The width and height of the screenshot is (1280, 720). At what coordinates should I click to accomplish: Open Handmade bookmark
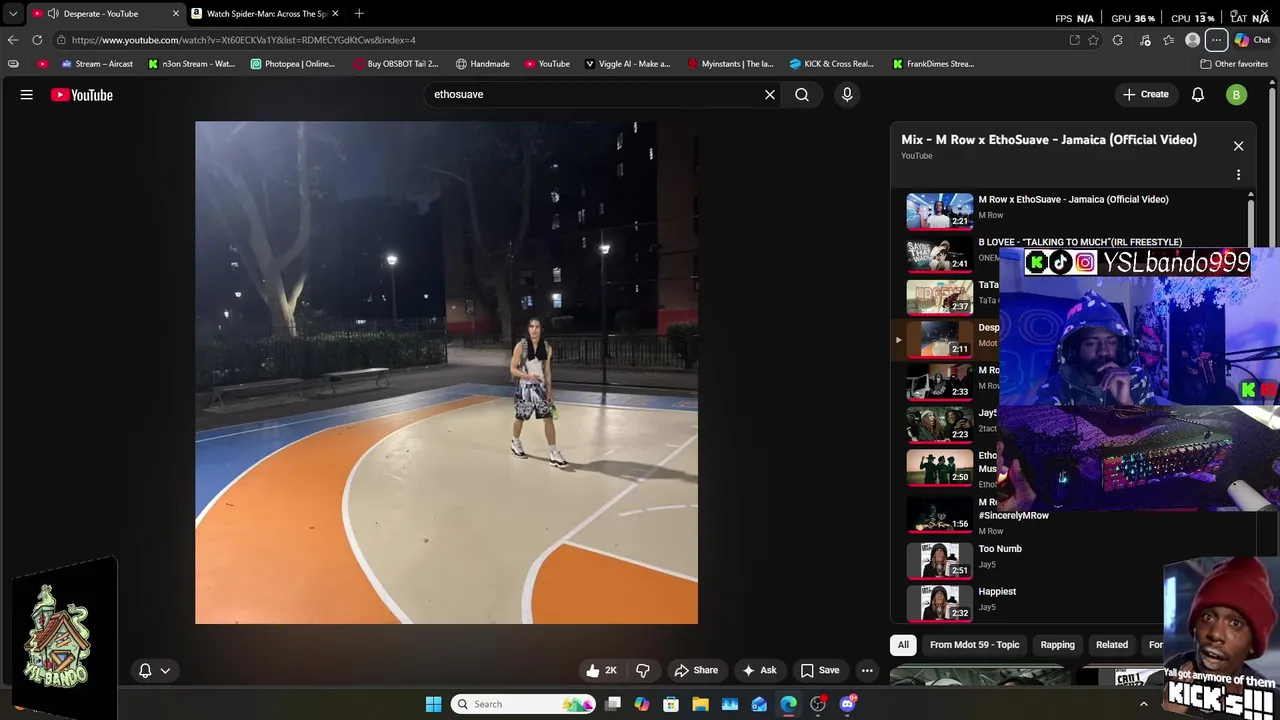coord(483,64)
